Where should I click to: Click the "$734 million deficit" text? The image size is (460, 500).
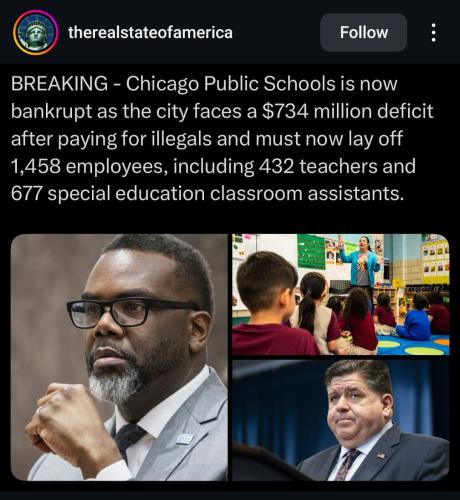pyautogui.click(x=348, y=111)
